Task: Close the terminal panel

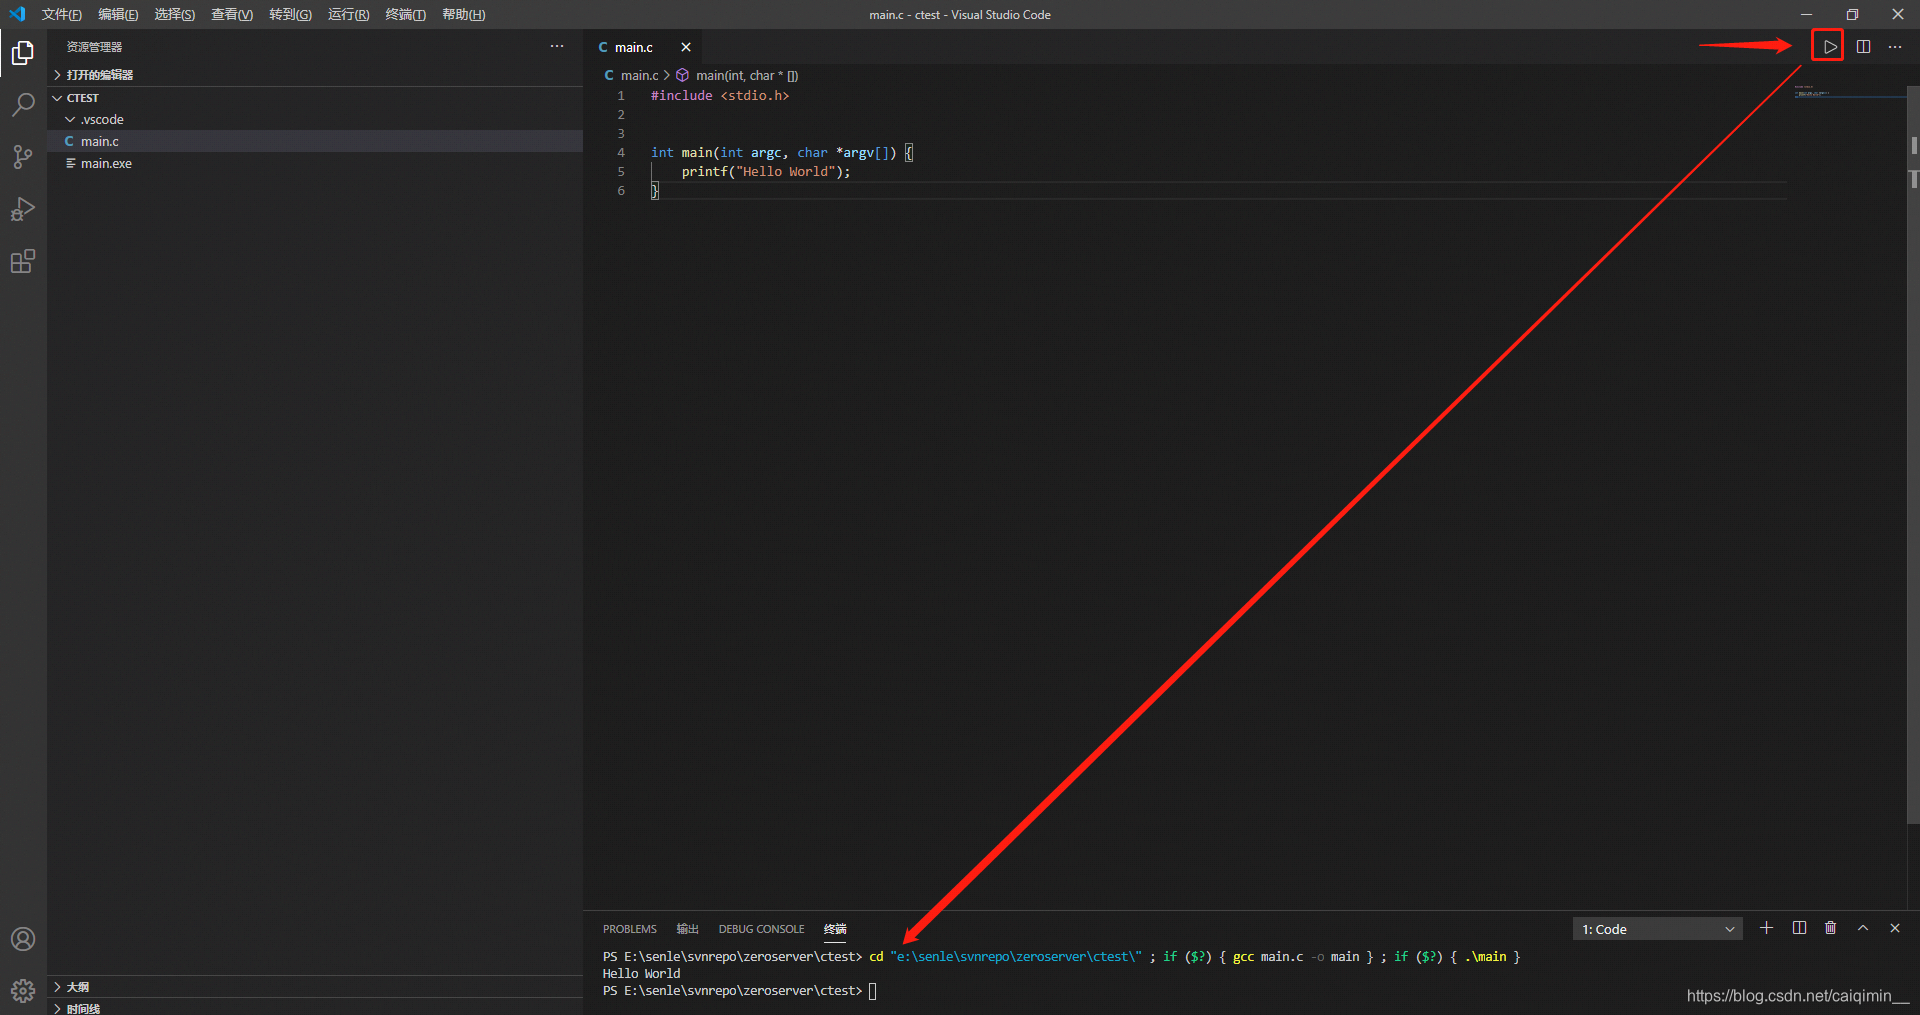Action: (1895, 928)
